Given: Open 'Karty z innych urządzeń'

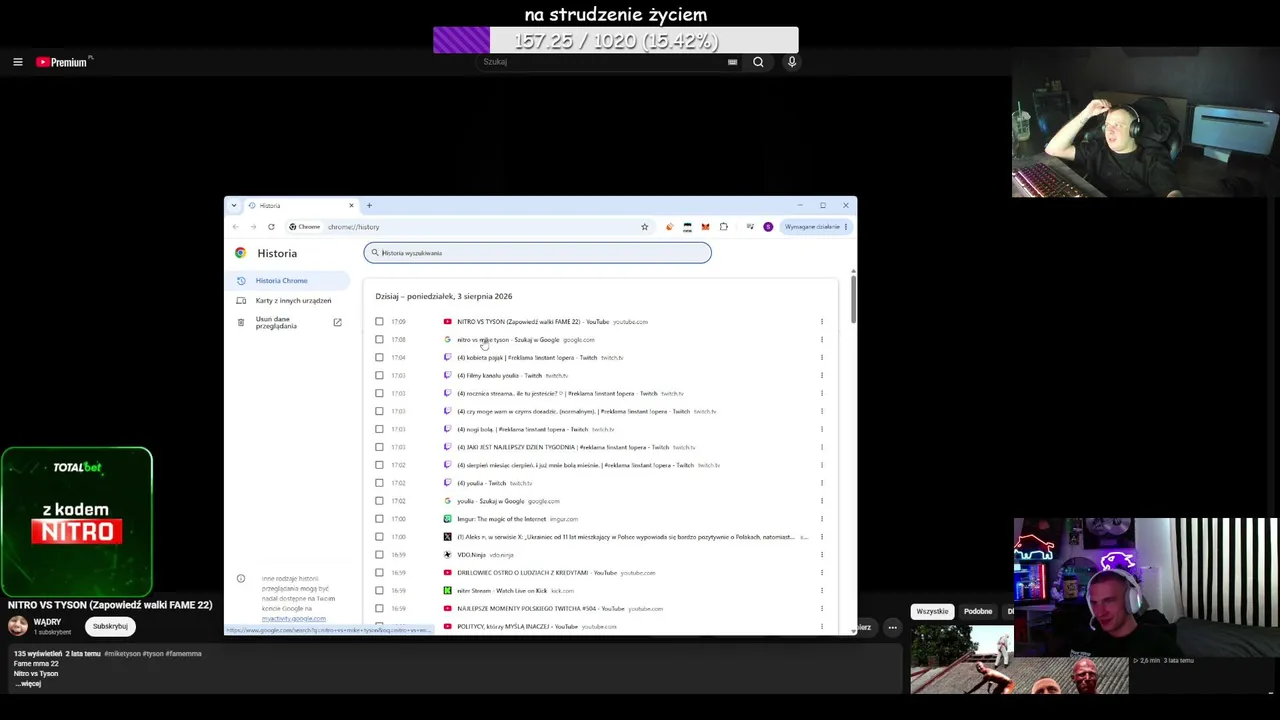Looking at the screenshot, I should pos(293,301).
